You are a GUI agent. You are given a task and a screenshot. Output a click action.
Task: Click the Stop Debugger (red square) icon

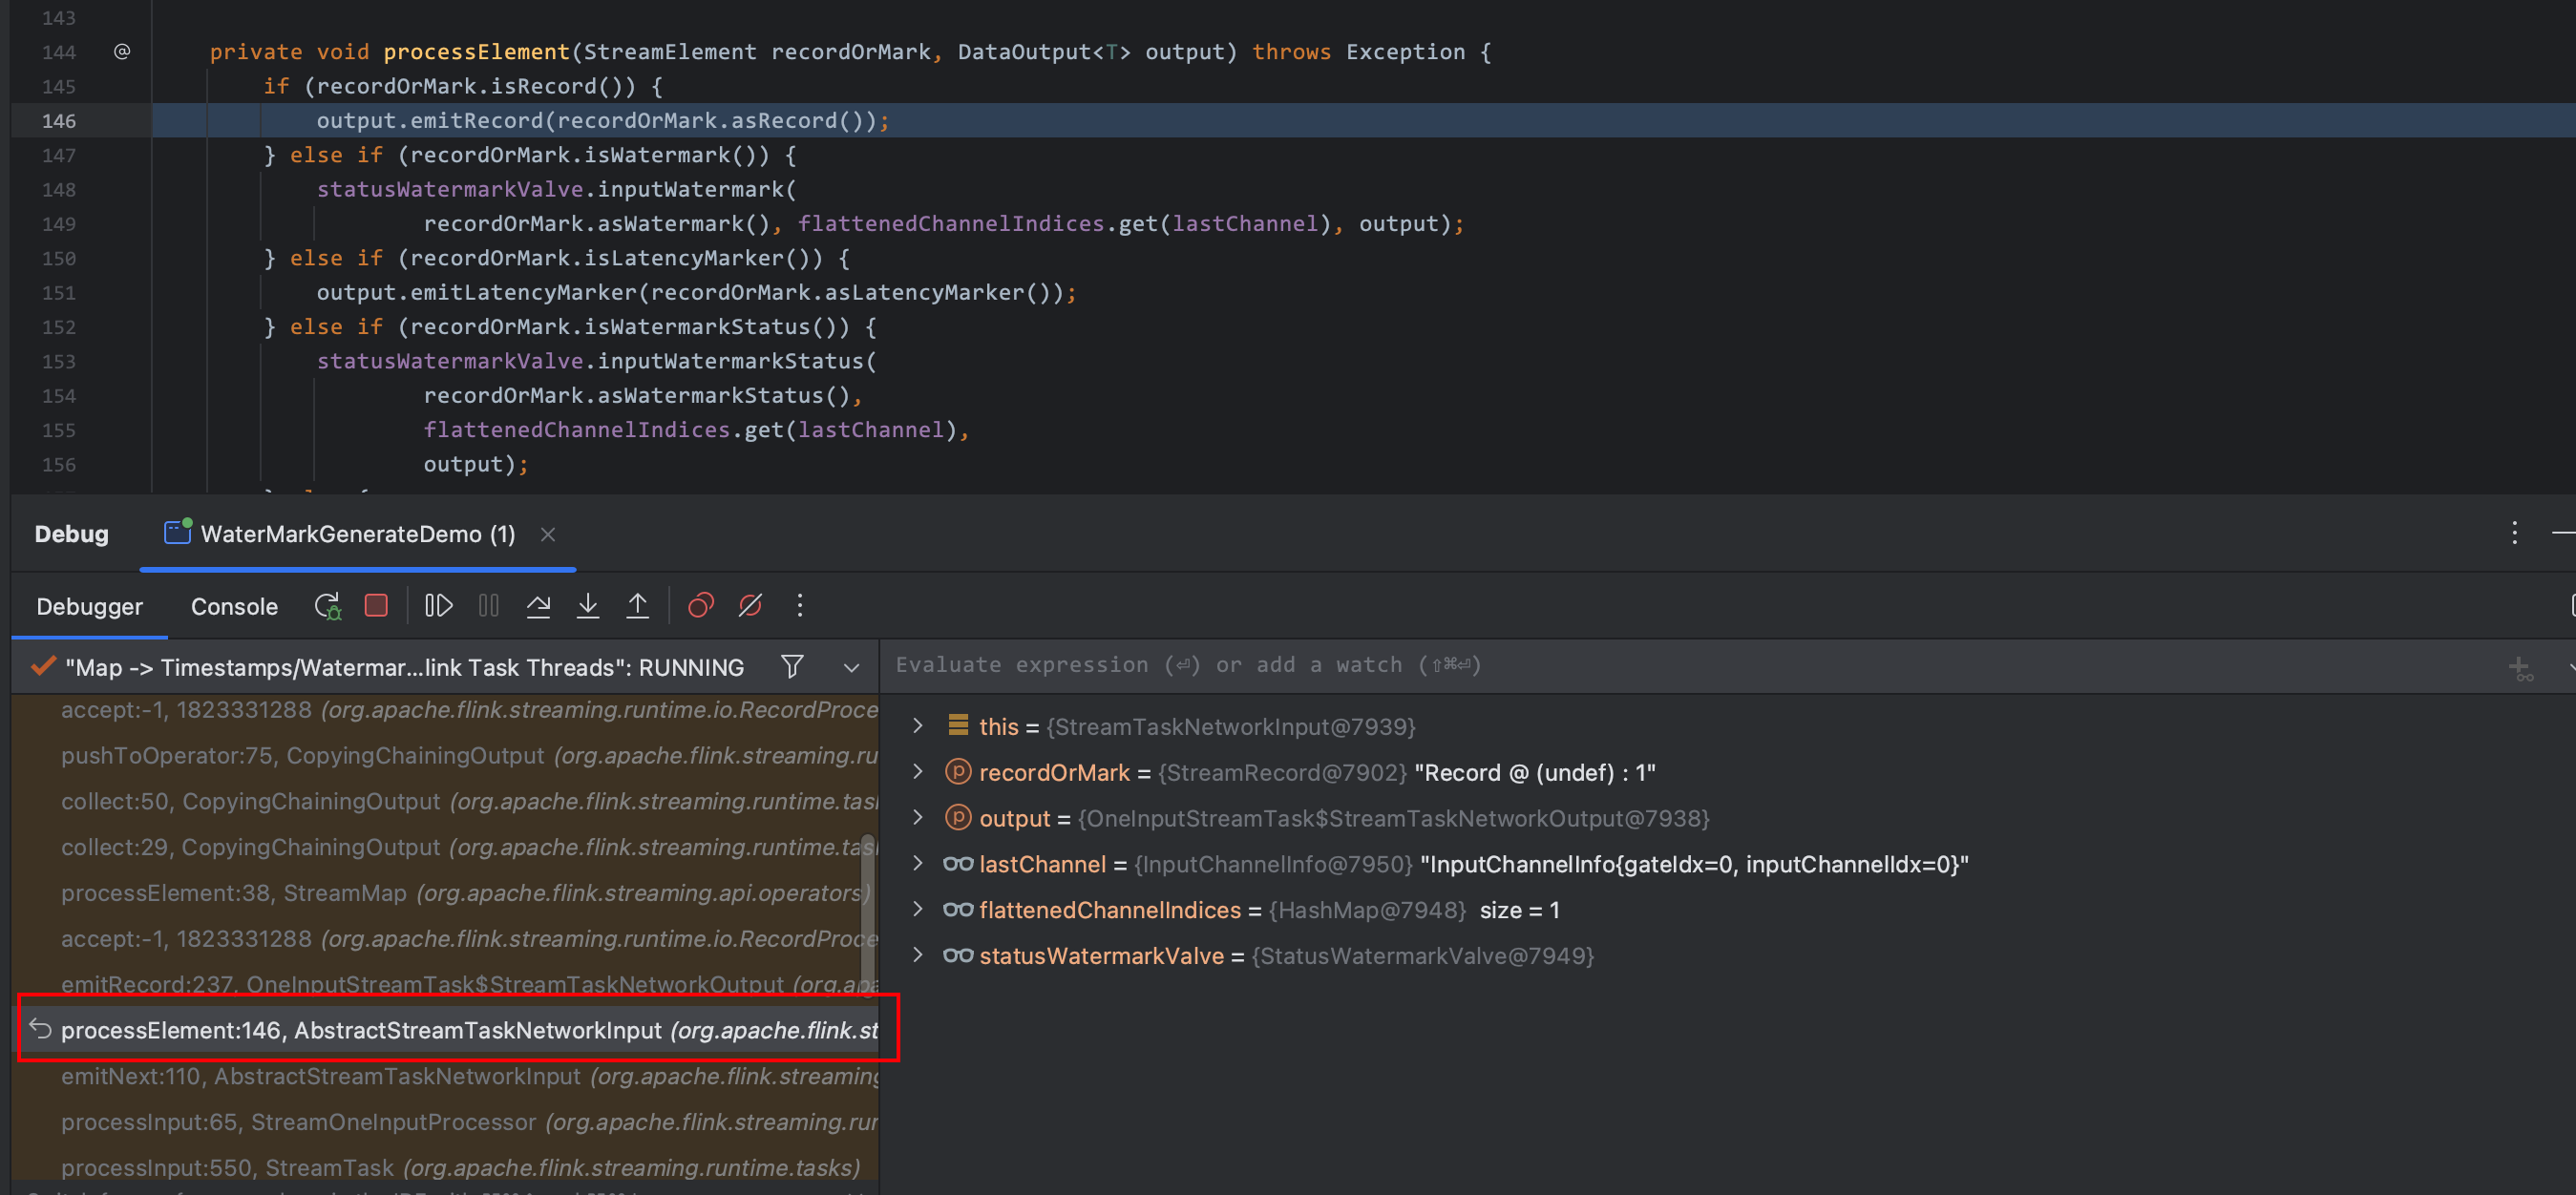point(374,606)
